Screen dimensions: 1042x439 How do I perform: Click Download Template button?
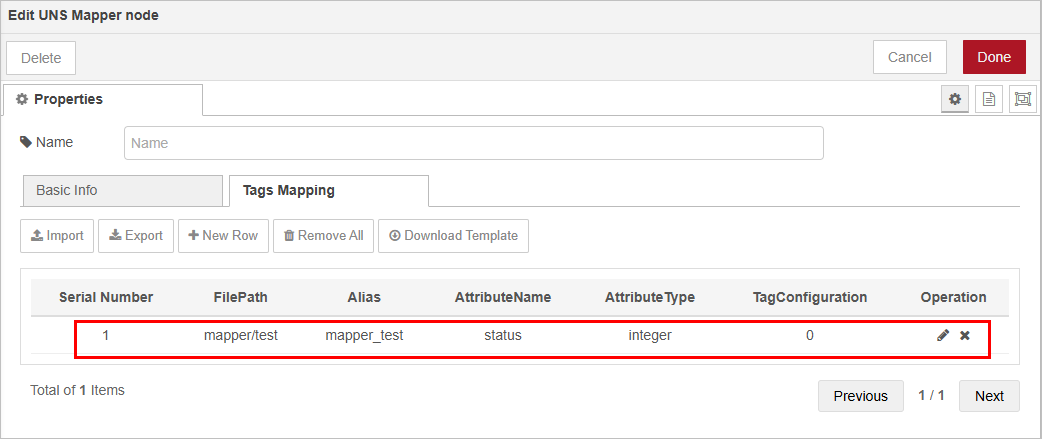(453, 236)
